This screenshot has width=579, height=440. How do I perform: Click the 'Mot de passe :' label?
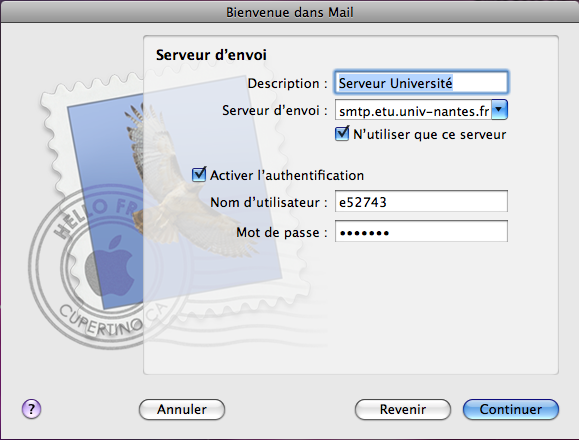pyautogui.click(x=282, y=233)
